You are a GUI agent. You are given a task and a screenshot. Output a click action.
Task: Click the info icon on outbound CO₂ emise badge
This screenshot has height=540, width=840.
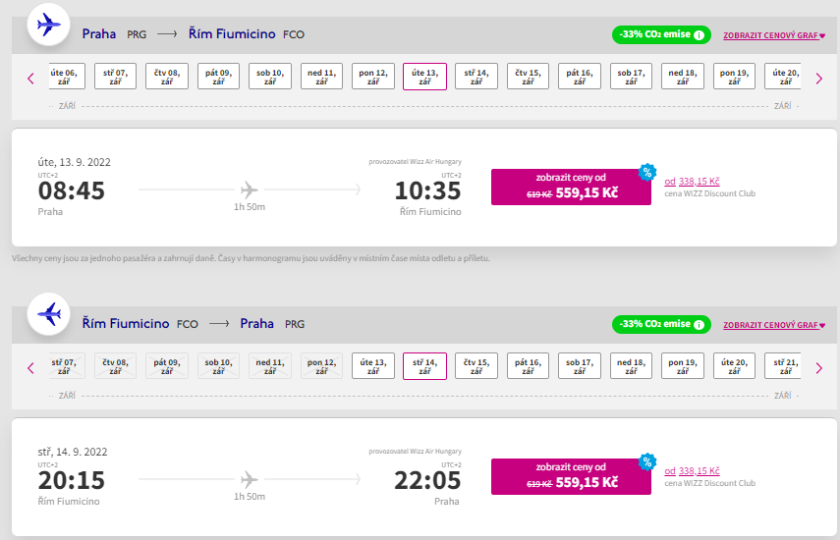(699, 35)
